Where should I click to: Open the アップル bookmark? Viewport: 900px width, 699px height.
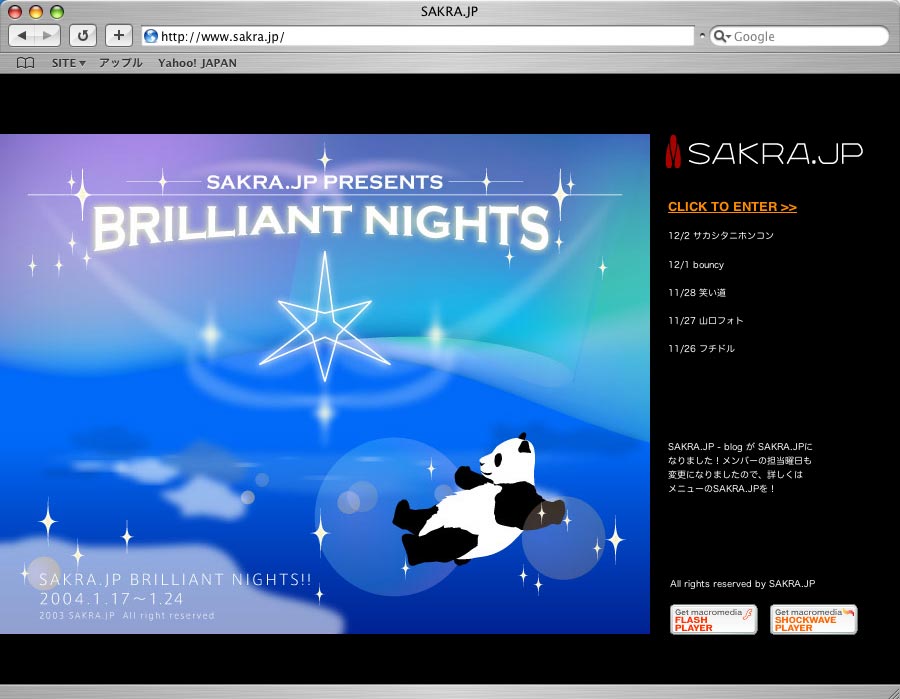[121, 63]
